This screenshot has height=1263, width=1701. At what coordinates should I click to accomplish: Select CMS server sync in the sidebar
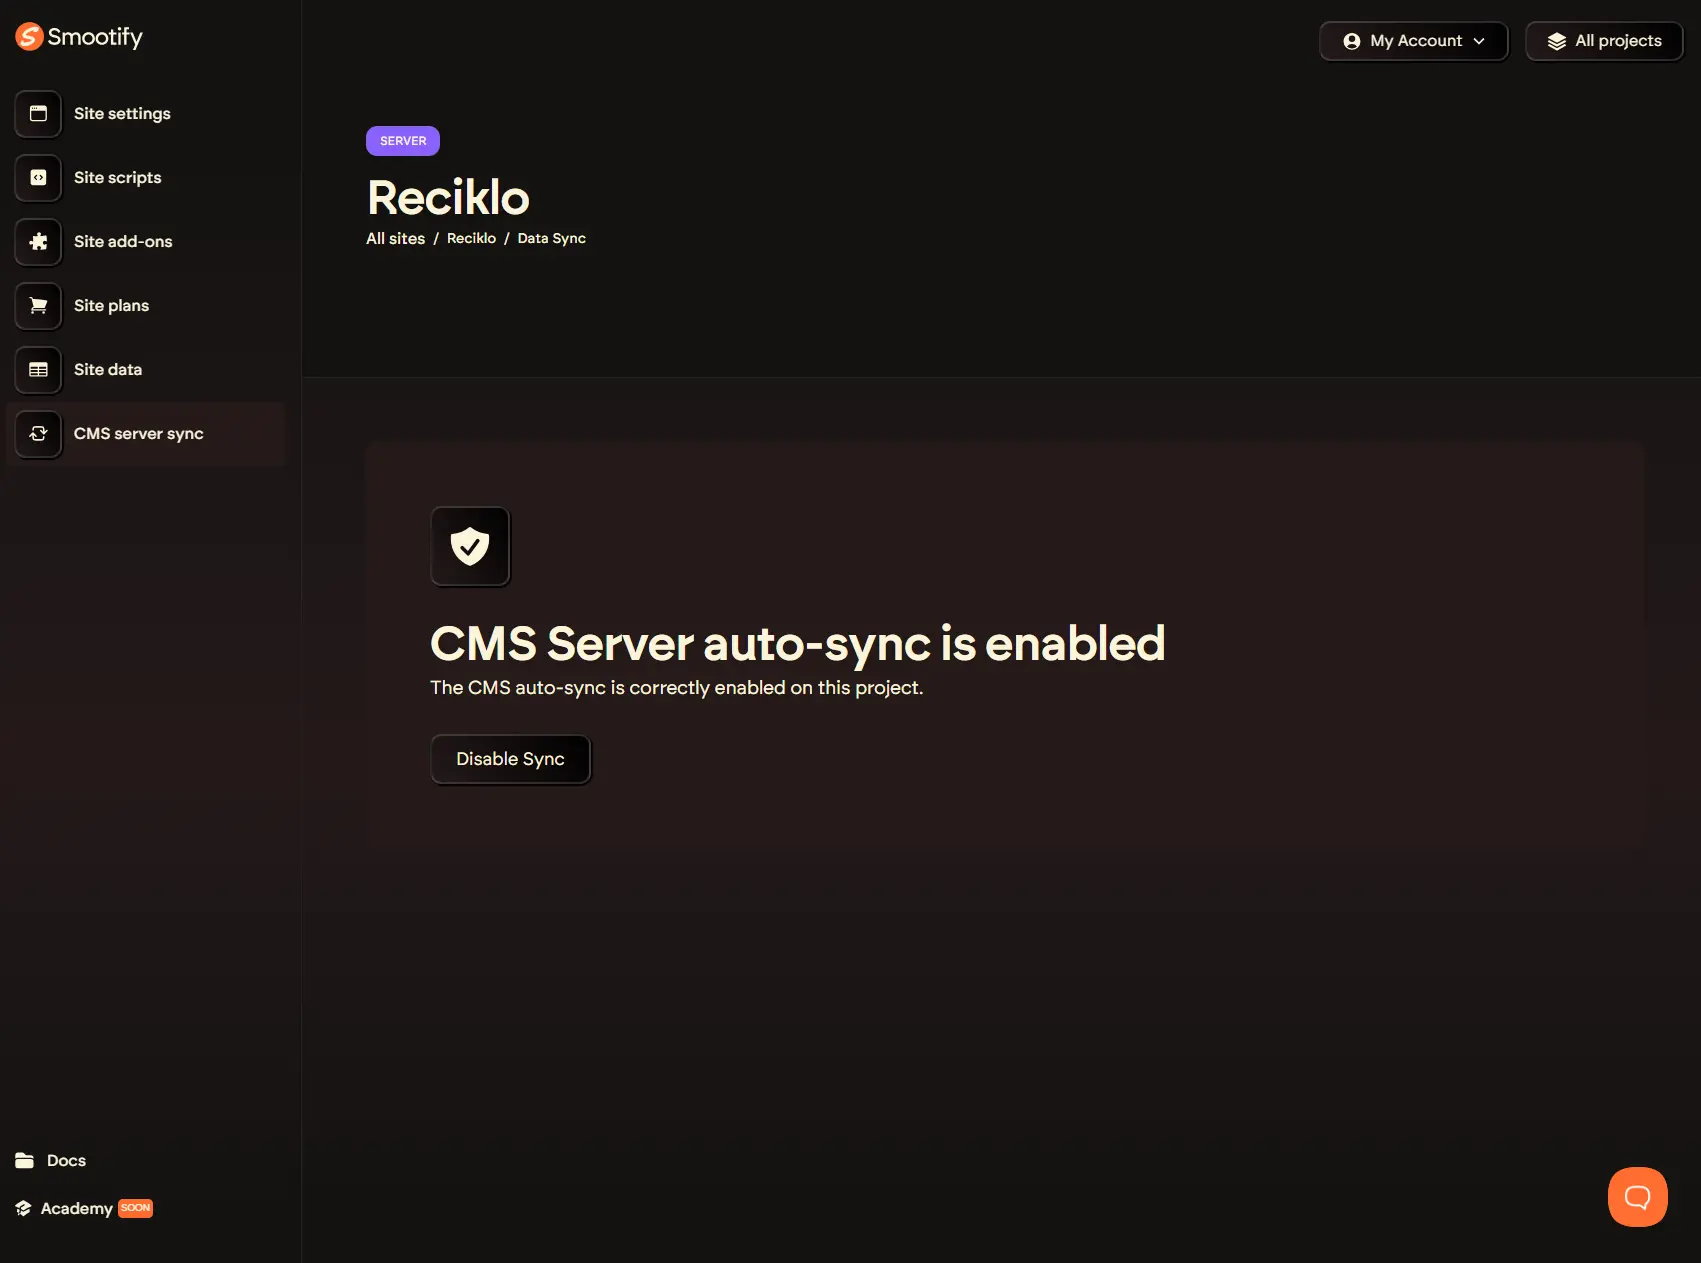(138, 434)
